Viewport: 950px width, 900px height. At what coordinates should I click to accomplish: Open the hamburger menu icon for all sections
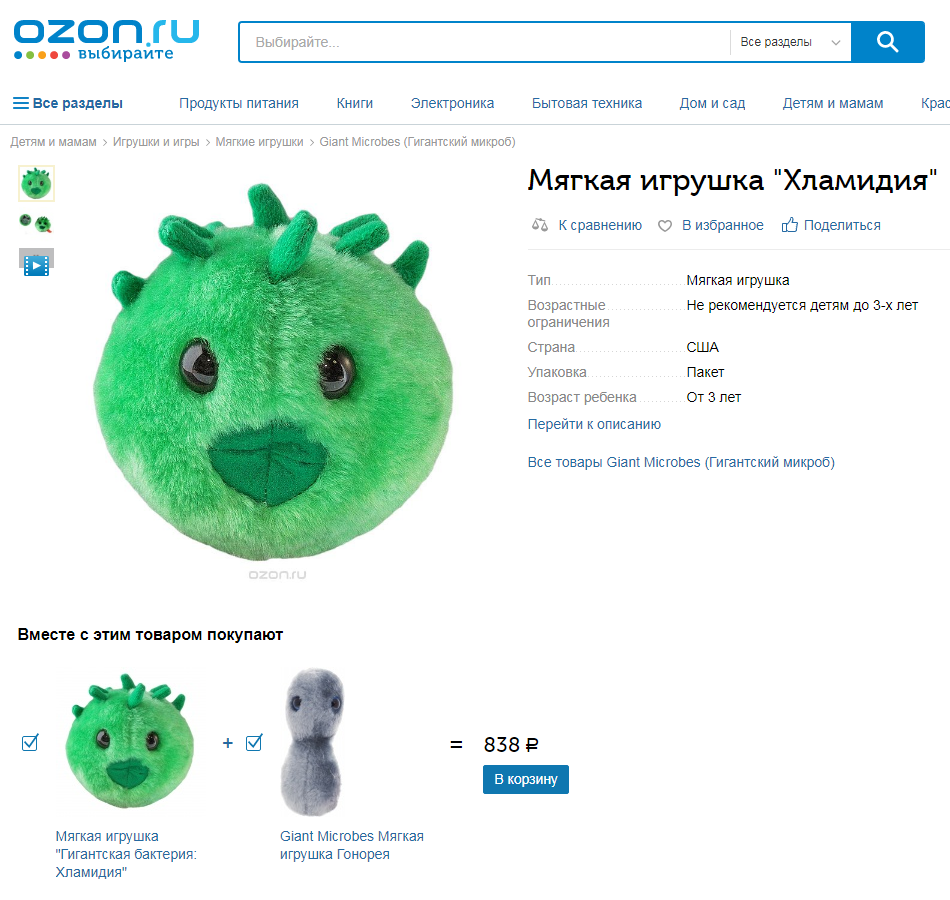[x=21, y=103]
